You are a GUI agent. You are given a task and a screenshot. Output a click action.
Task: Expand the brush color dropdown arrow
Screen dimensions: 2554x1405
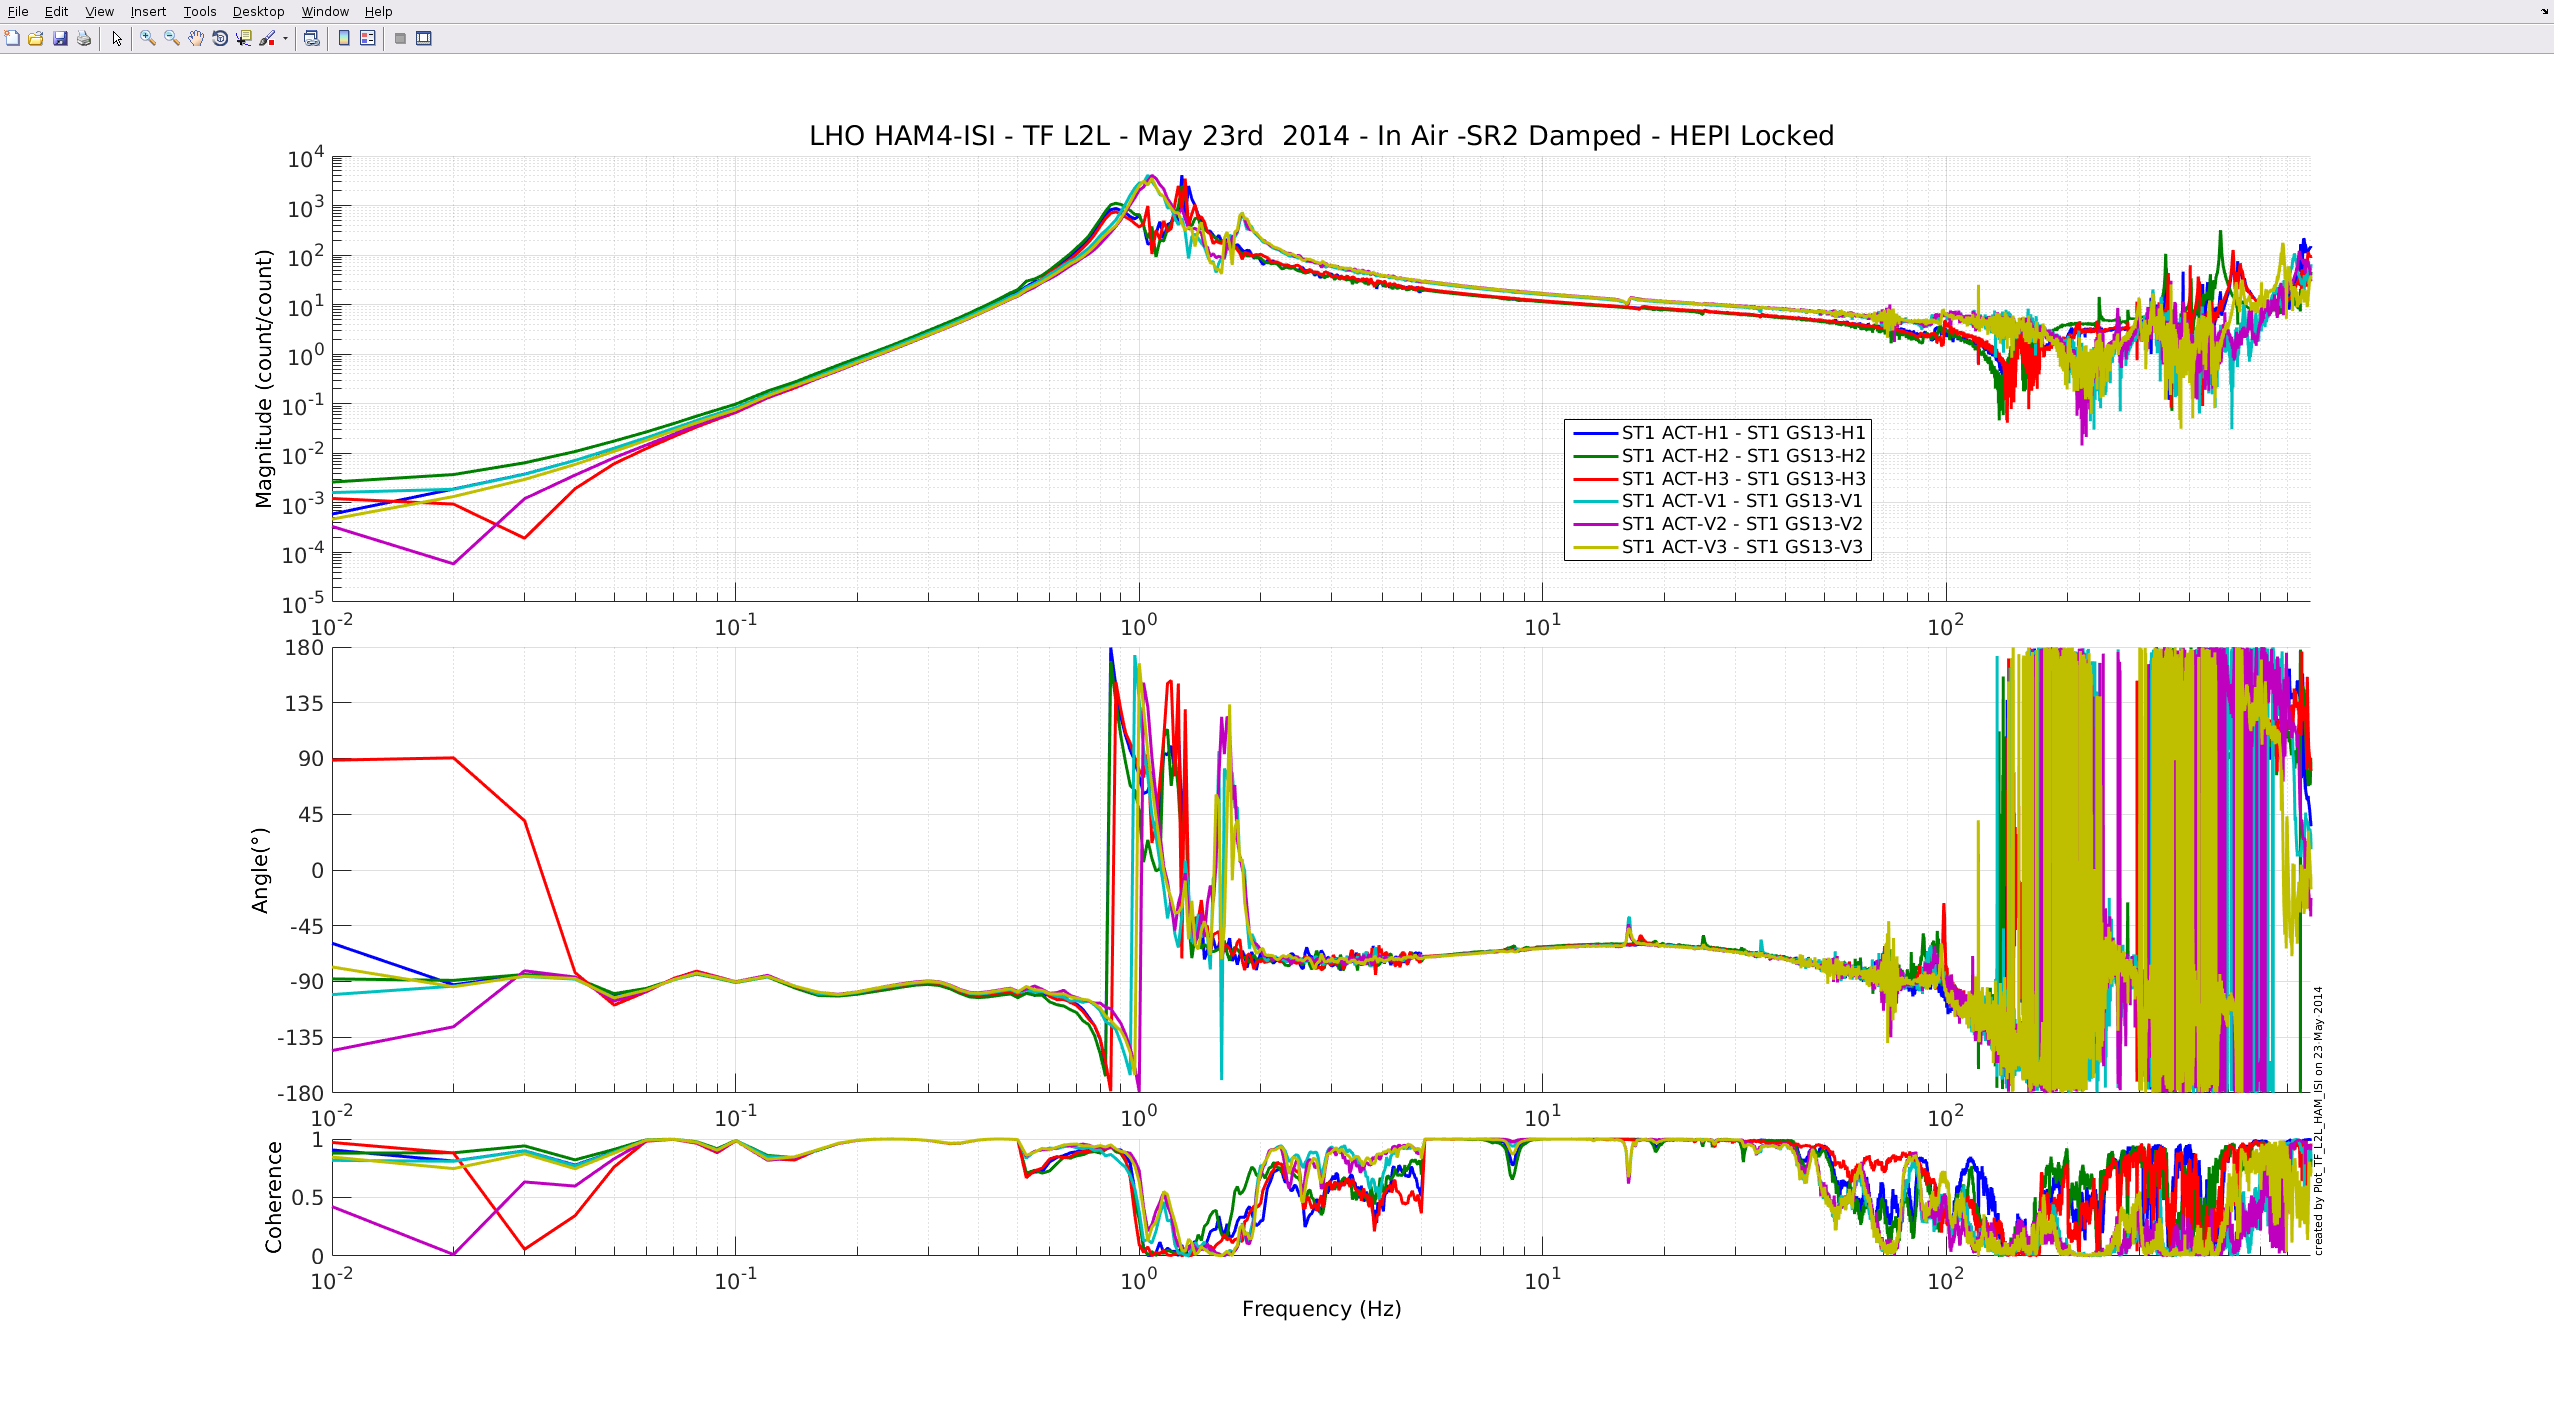point(285,38)
